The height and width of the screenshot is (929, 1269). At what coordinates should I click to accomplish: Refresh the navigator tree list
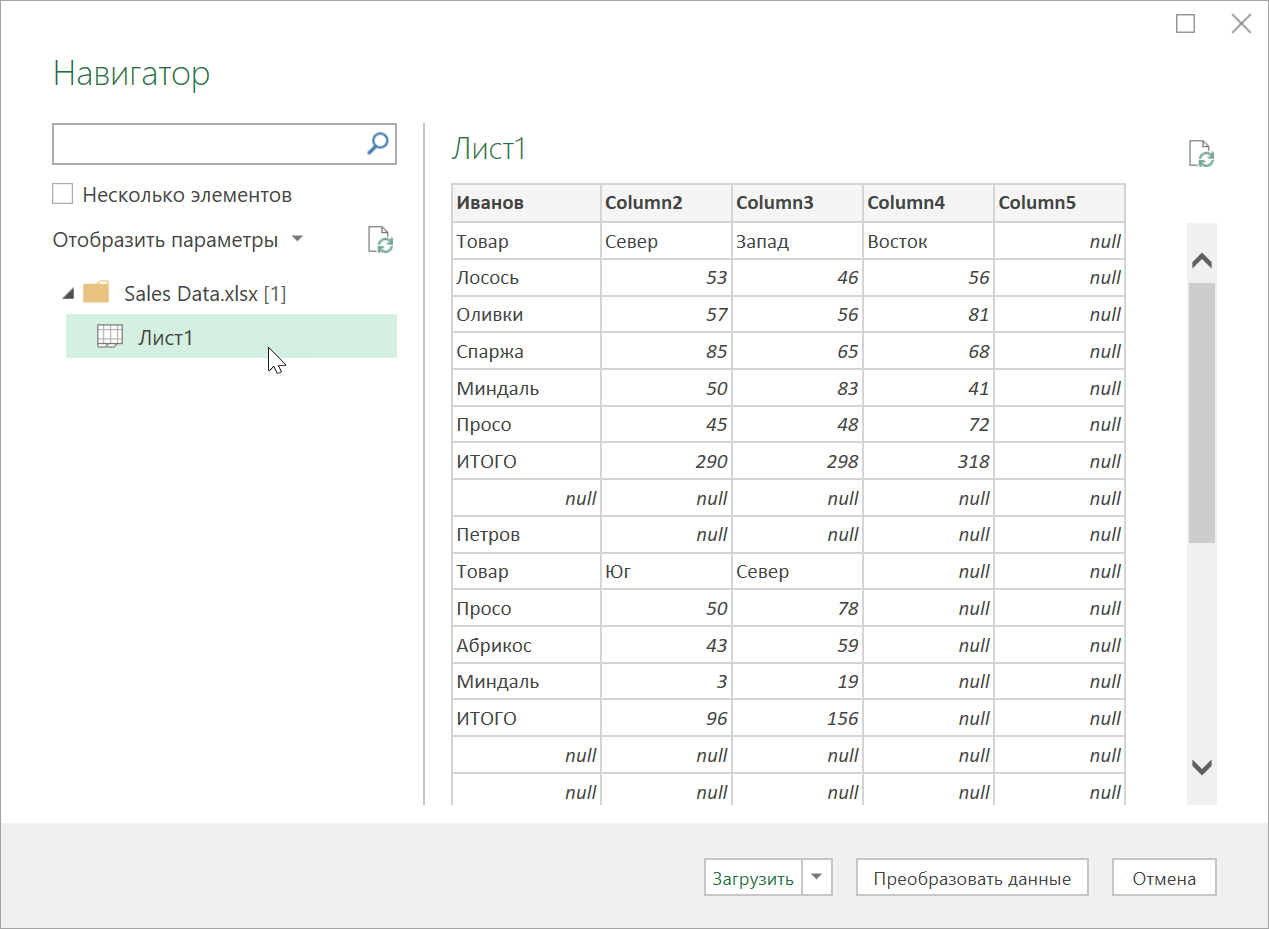coord(381,240)
